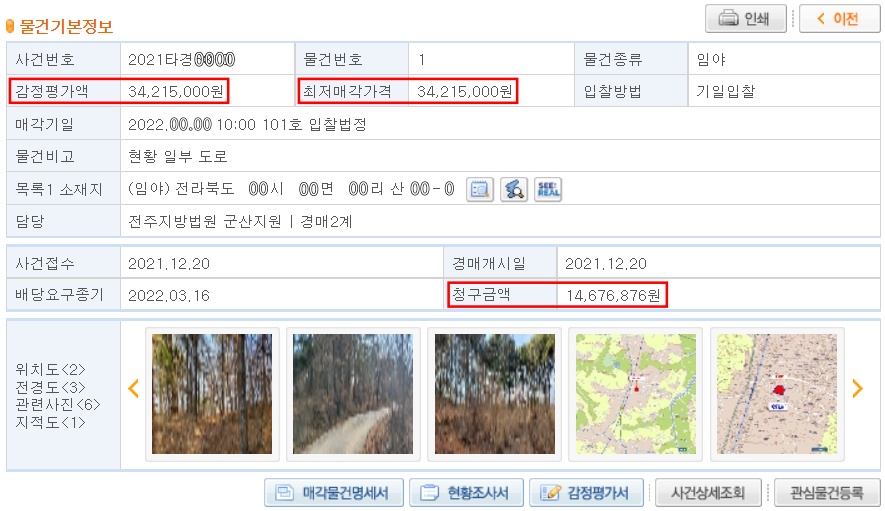Open the registry document icon beside 소재지
Screen dimensions: 885x511
pos(480,189)
